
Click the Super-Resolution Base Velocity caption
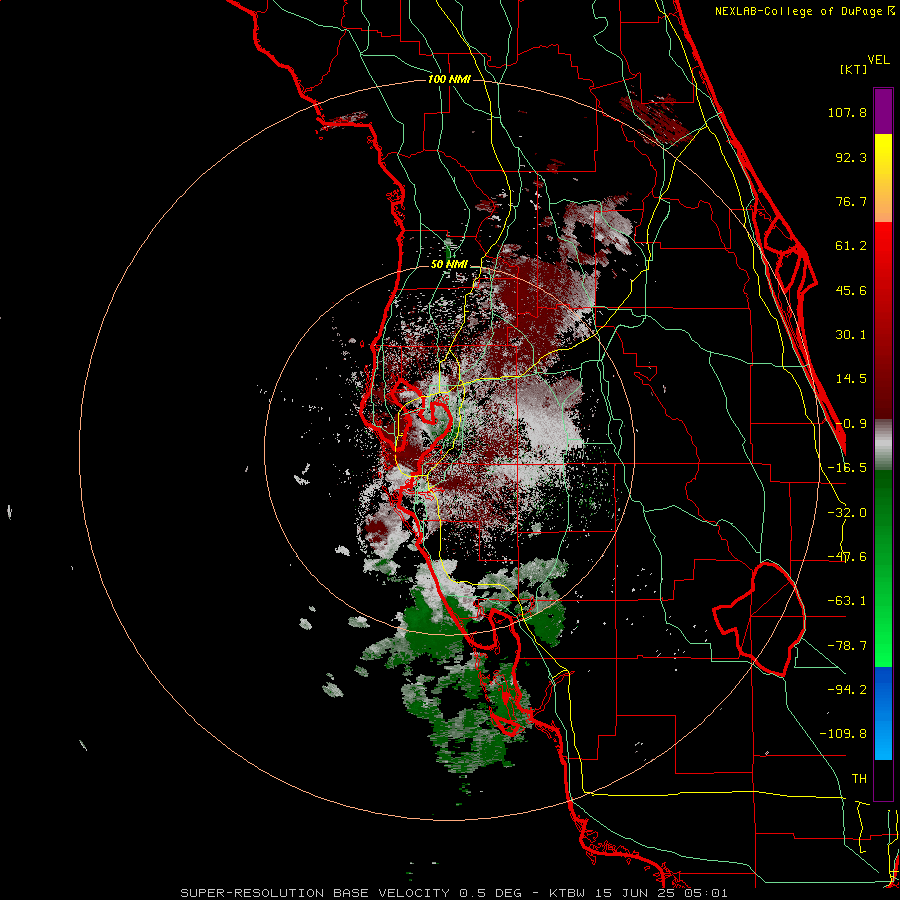[454, 893]
